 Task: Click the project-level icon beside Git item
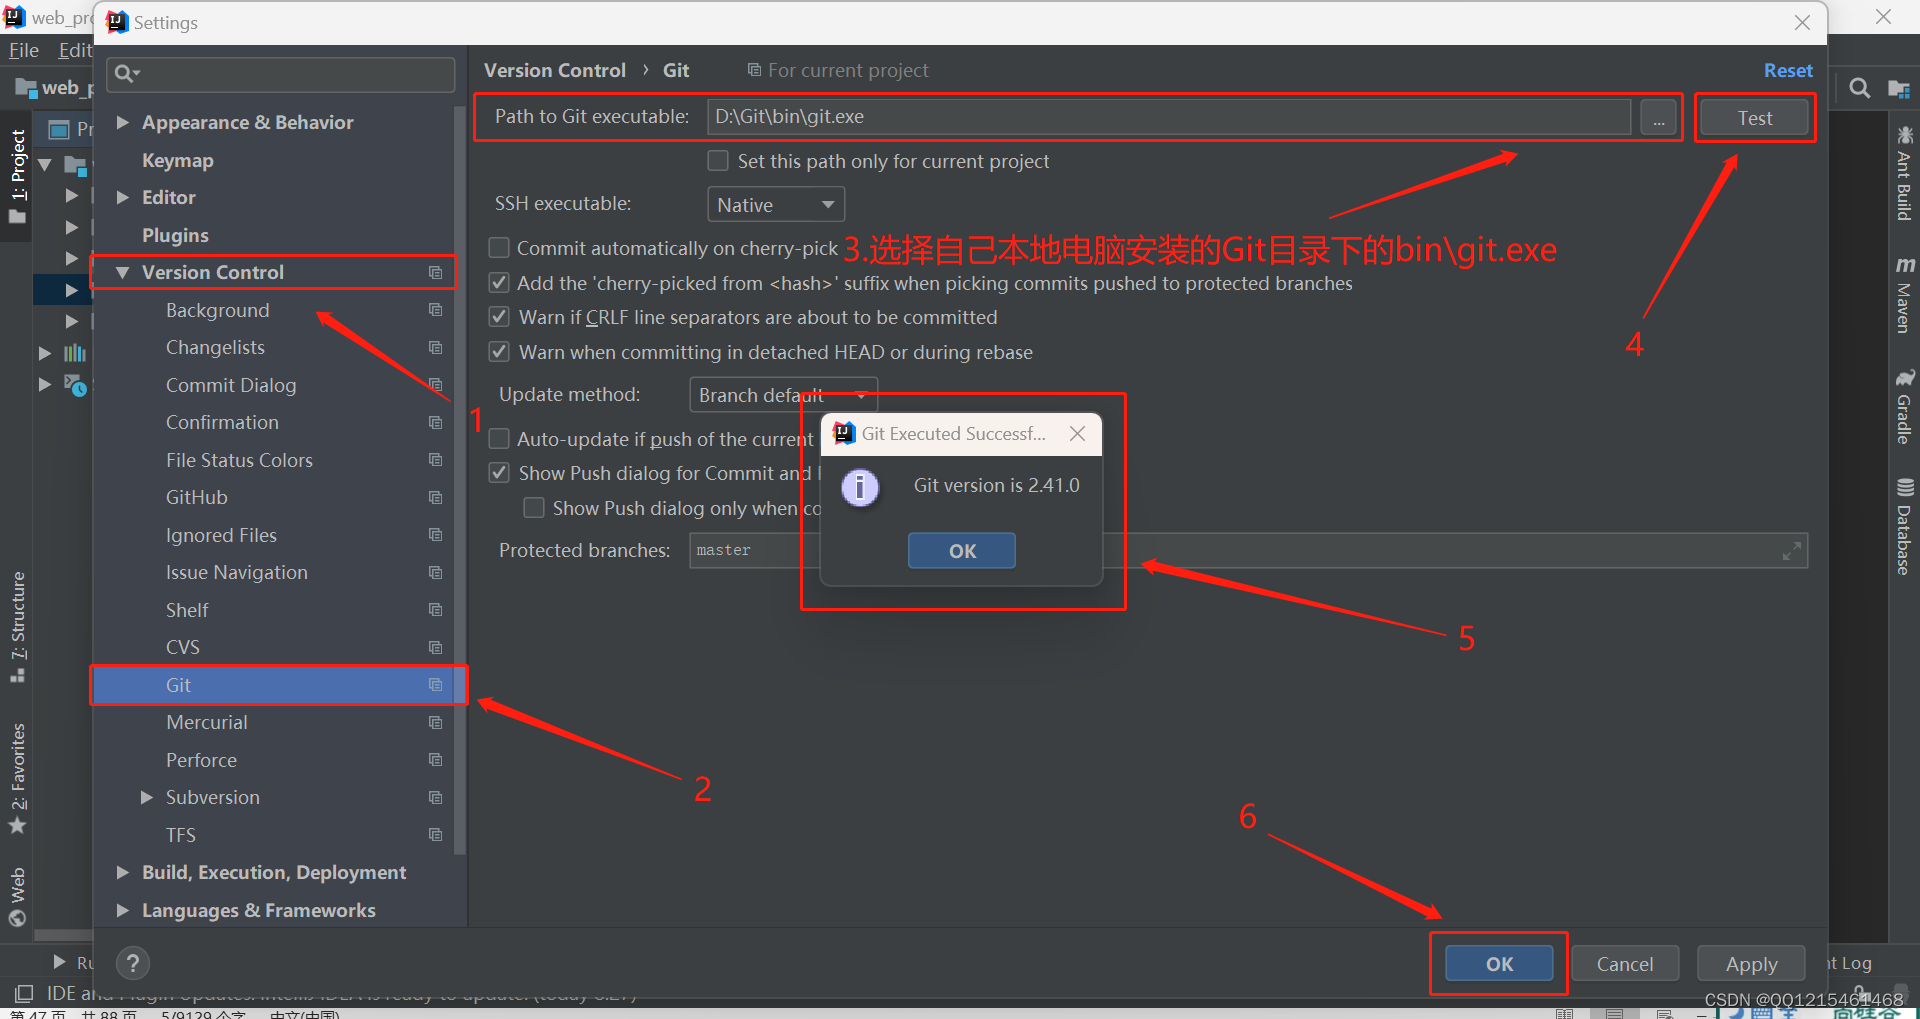(435, 685)
